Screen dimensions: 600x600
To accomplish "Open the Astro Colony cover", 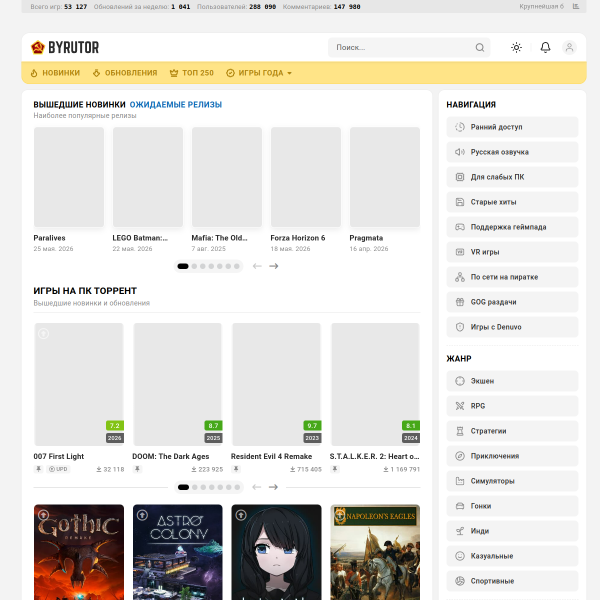I will tap(178, 552).
